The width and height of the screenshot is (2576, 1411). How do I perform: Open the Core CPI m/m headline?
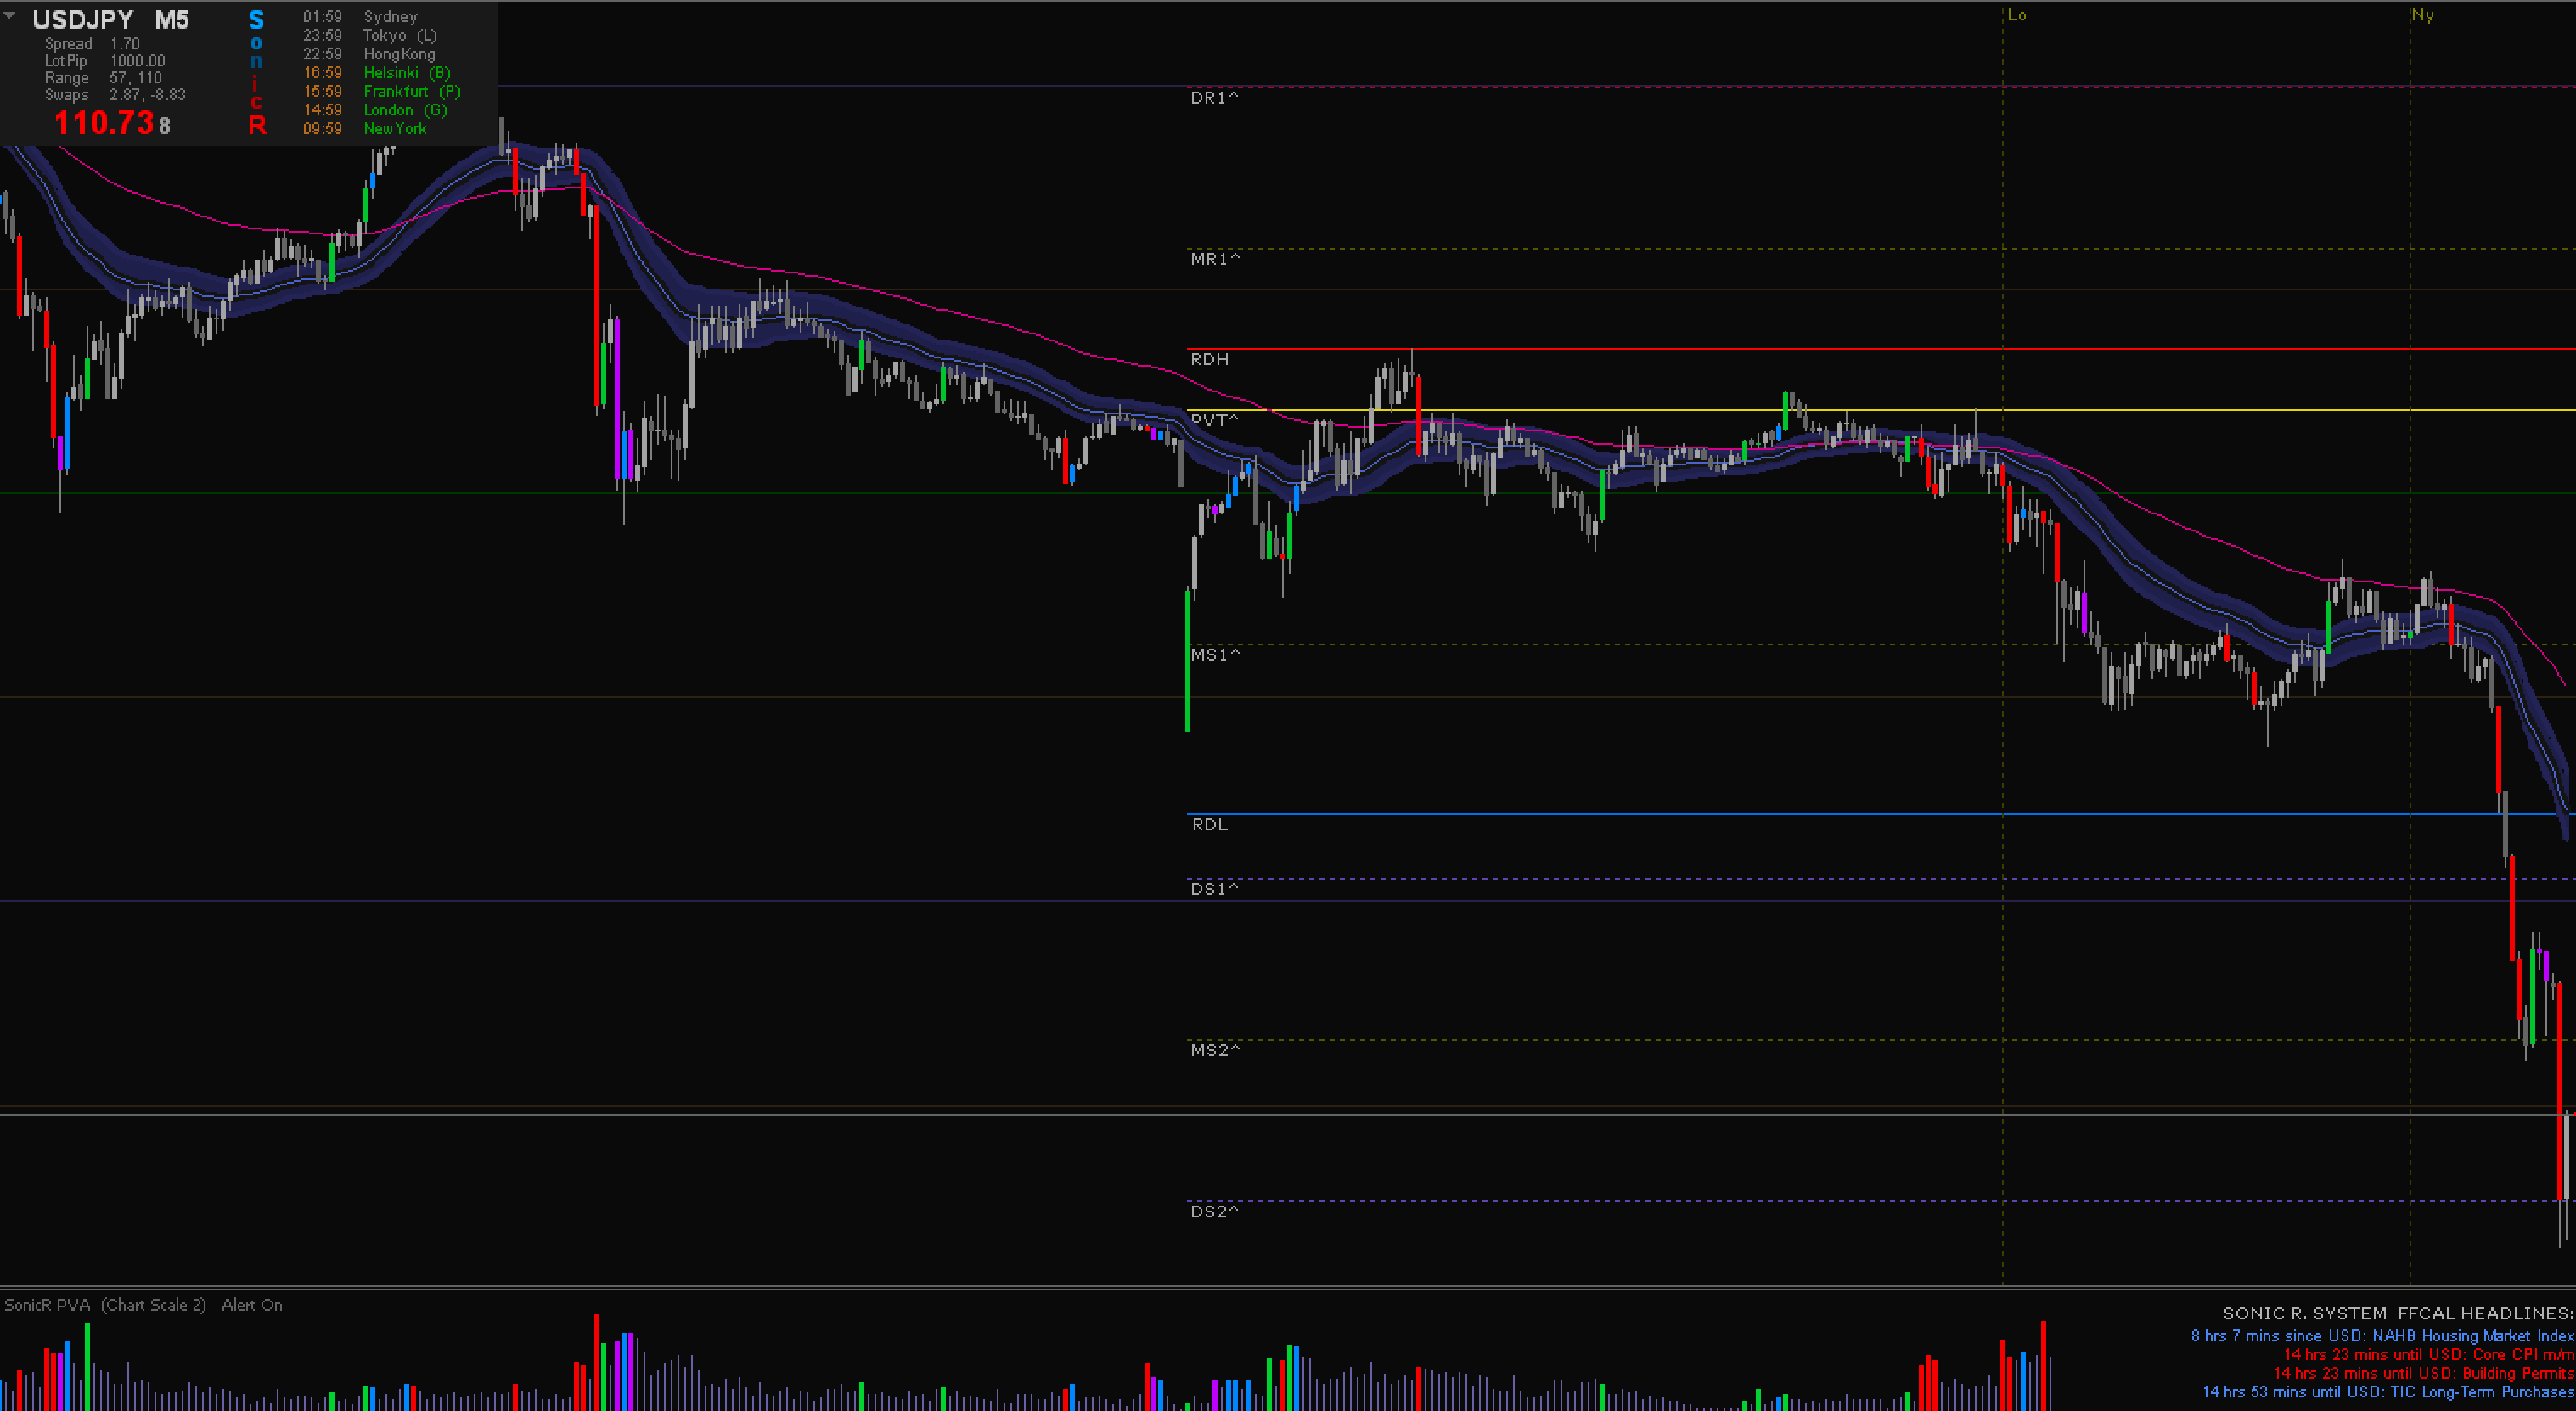[2429, 1355]
